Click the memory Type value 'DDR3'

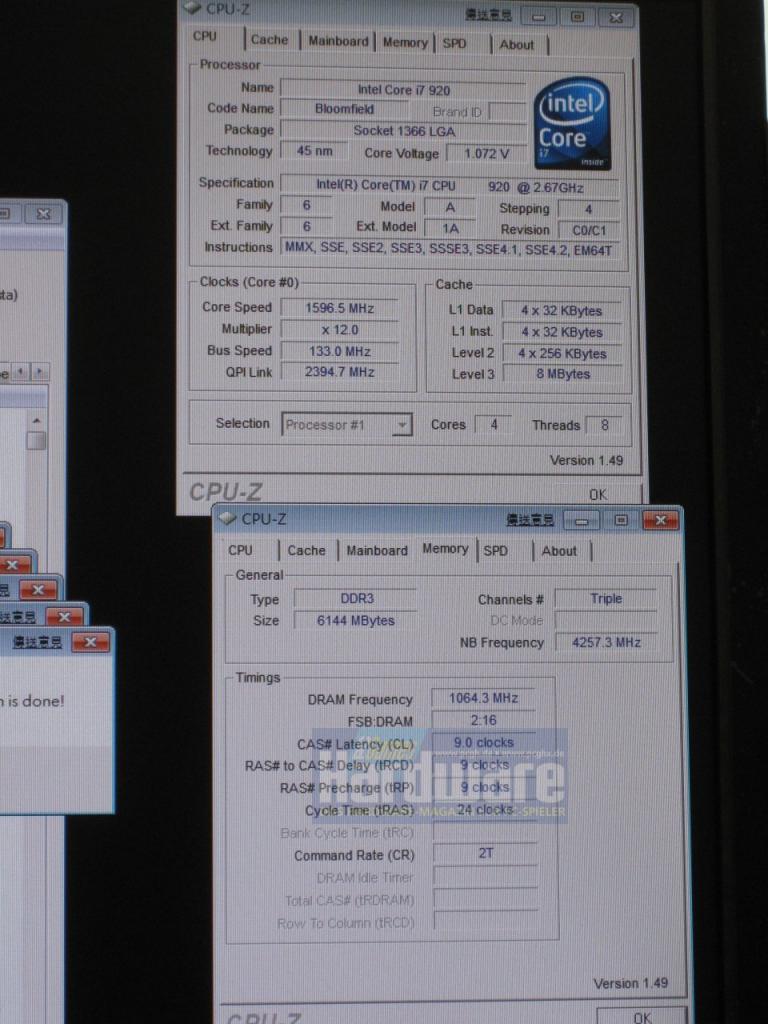tap(356, 599)
